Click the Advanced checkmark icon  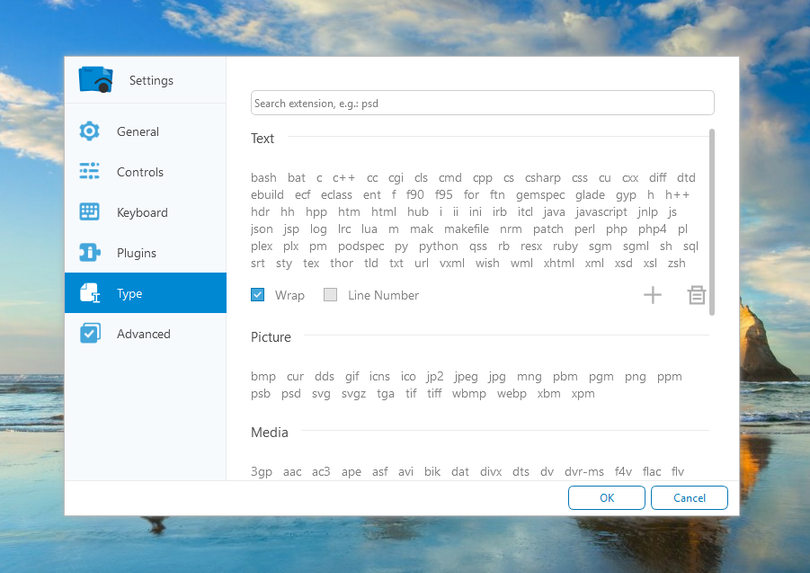coord(90,334)
